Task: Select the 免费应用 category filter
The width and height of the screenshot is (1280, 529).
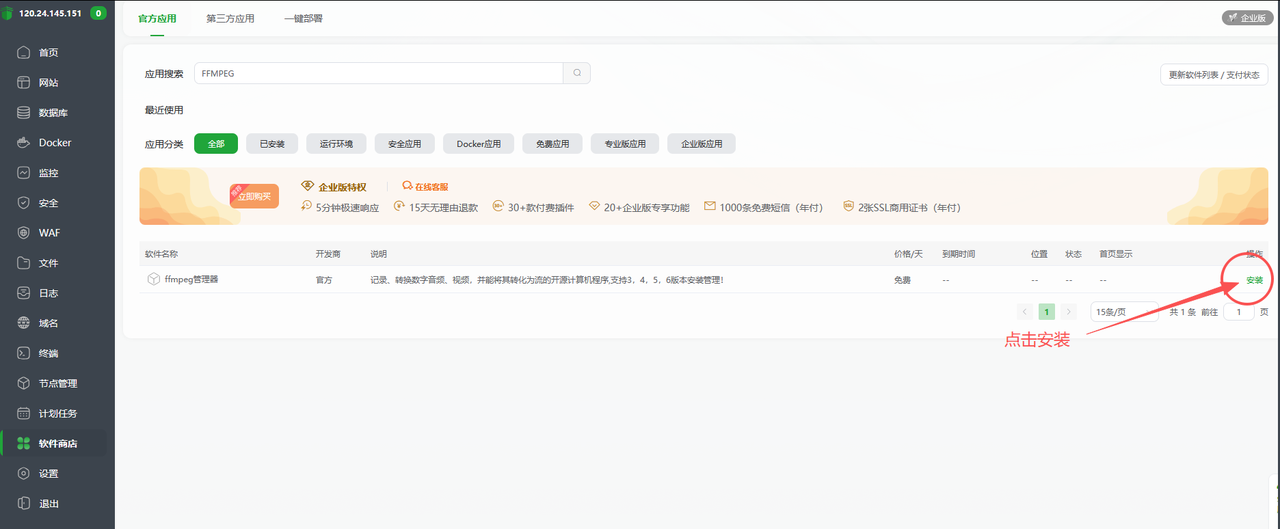Action: 552,144
